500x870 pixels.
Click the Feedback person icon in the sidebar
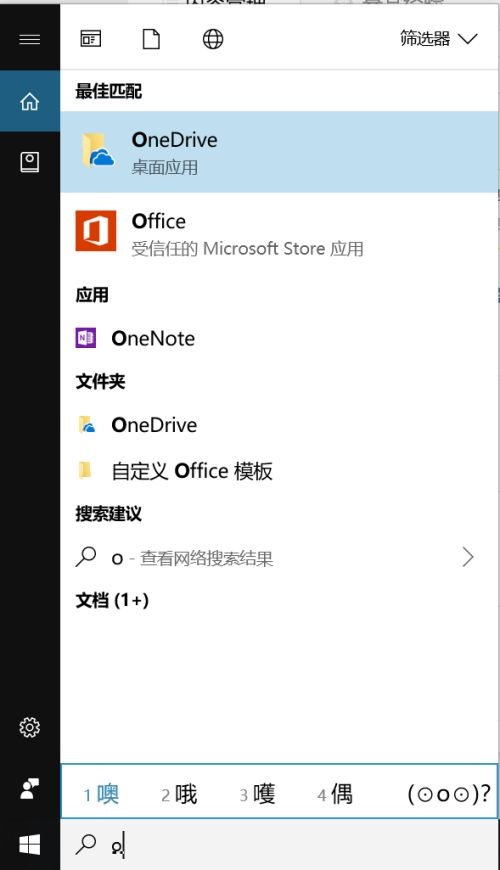29,788
